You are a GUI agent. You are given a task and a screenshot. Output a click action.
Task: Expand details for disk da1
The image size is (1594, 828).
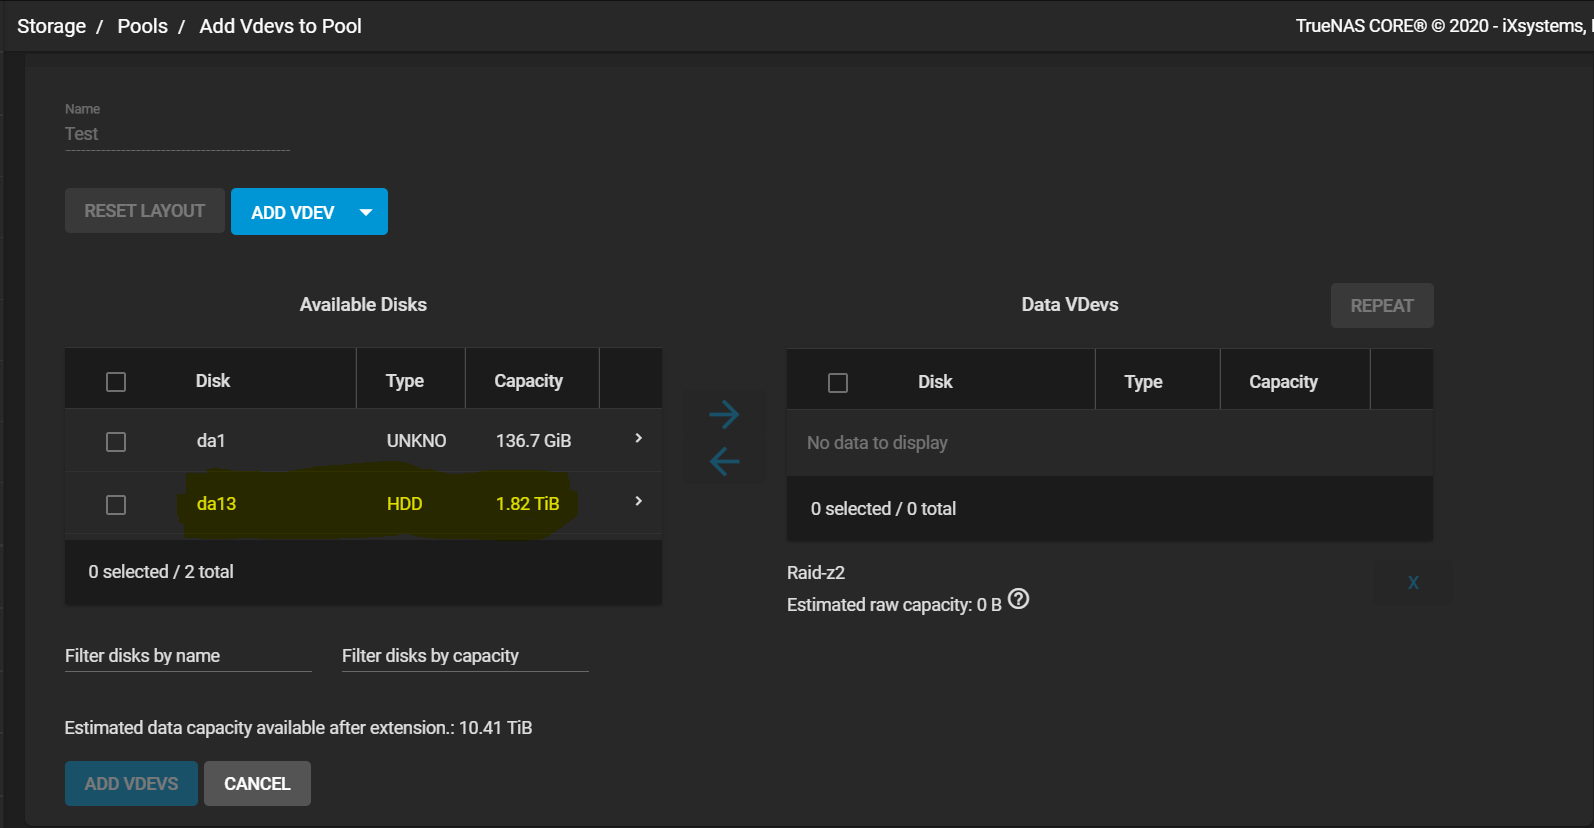coord(638,439)
